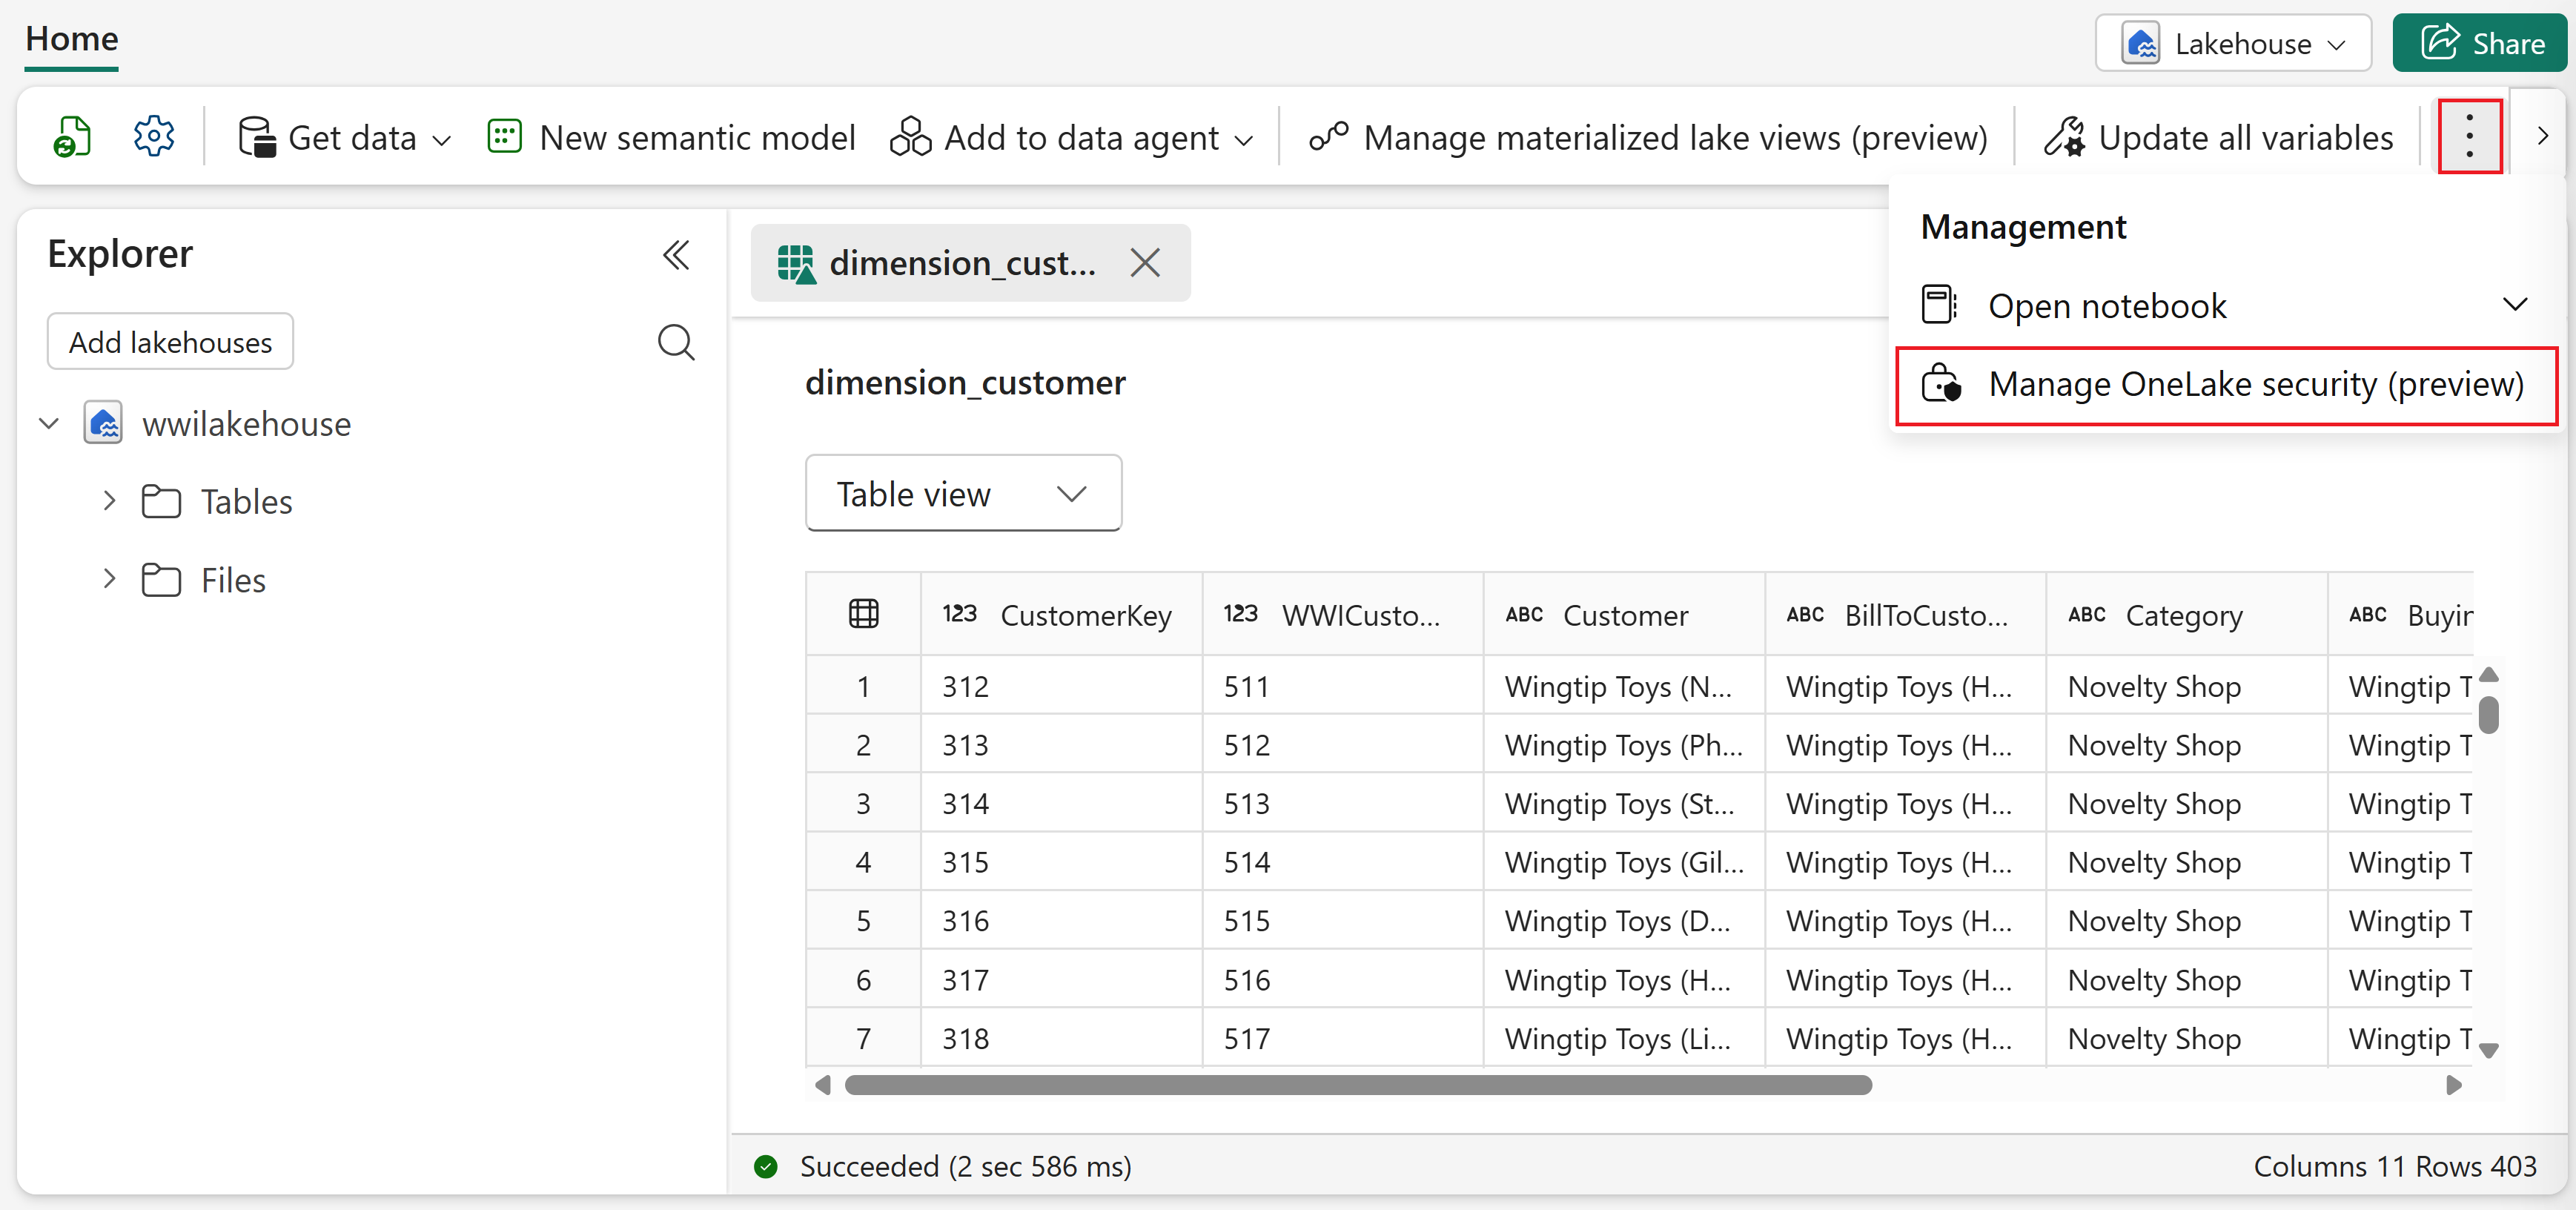Click the CustomerKey column header
Image resolution: width=2576 pixels, height=1210 pixels.
1061,614
